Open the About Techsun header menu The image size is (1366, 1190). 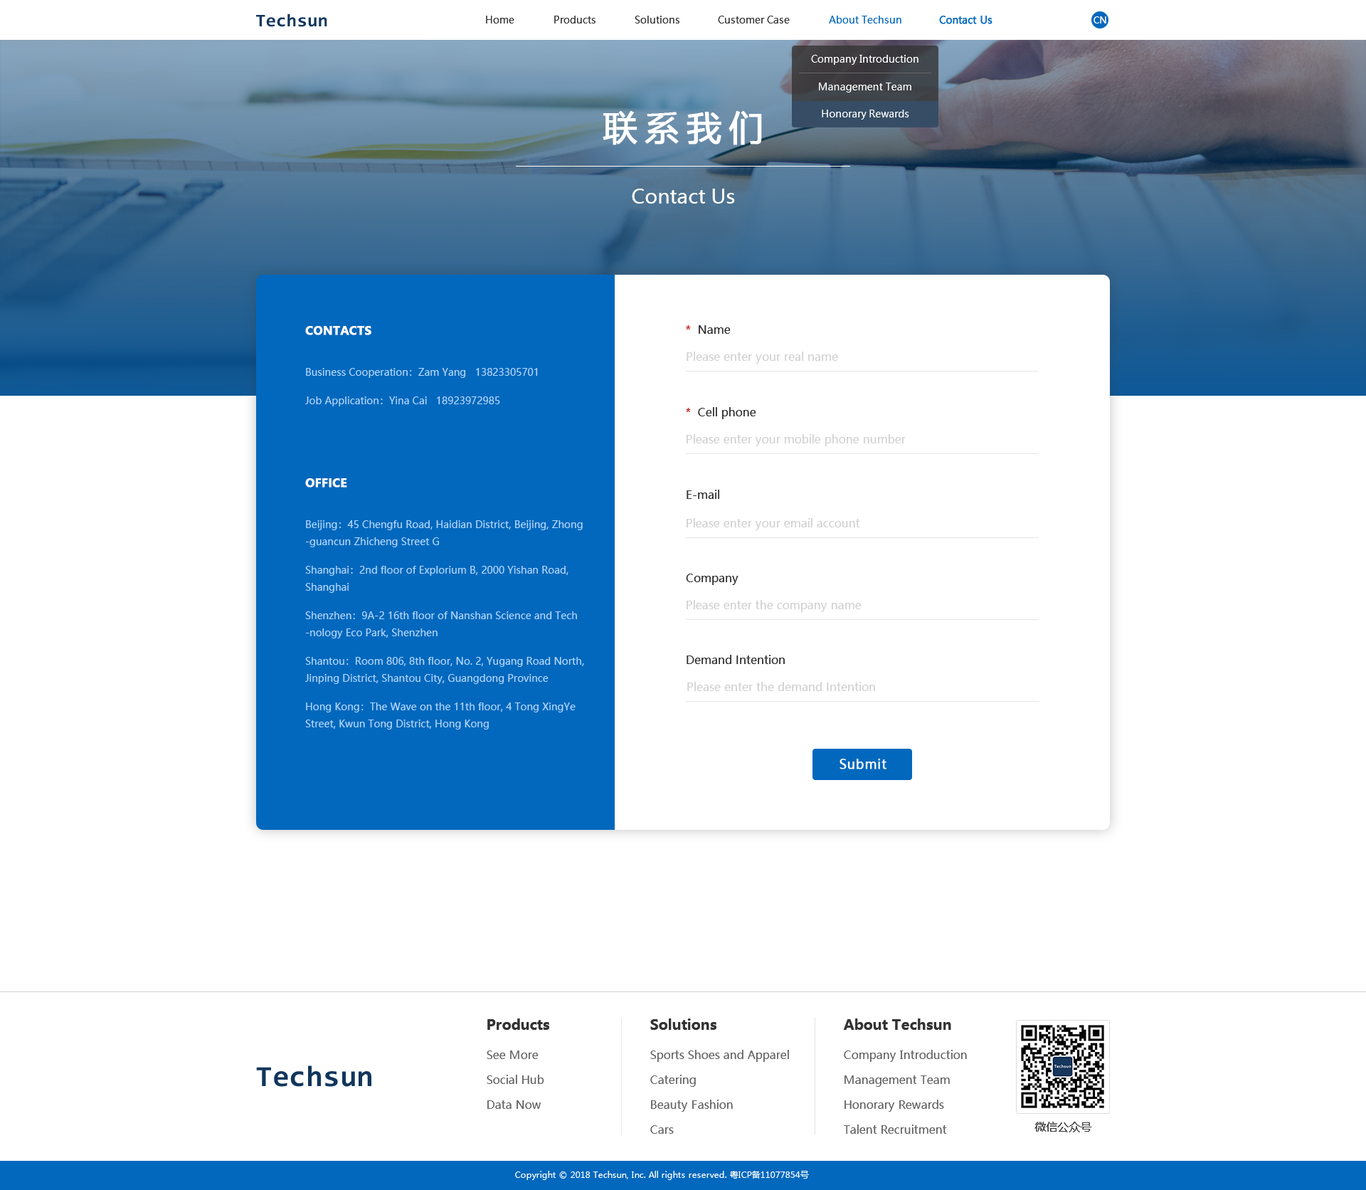[865, 20]
